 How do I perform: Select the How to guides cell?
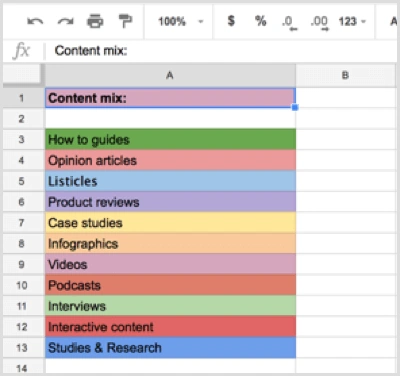[x=170, y=139]
